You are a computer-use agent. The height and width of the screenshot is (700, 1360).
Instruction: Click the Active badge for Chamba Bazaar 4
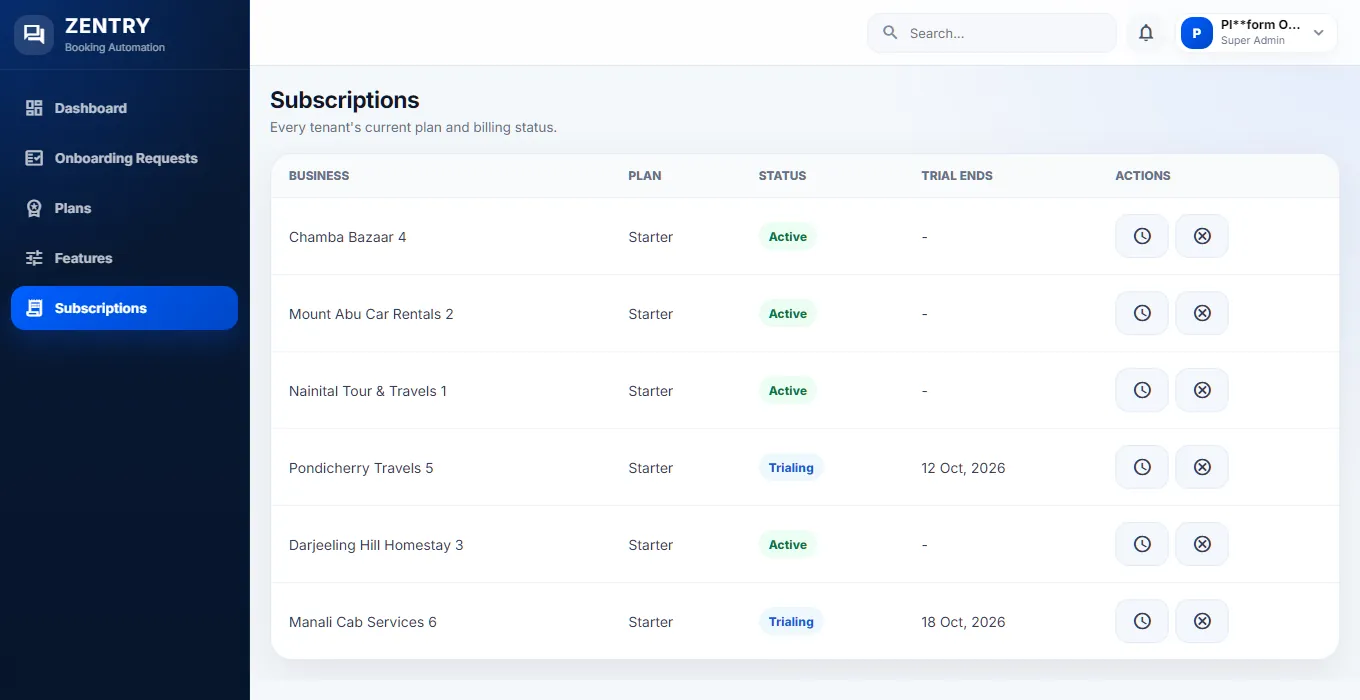pyautogui.click(x=788, y=237)
